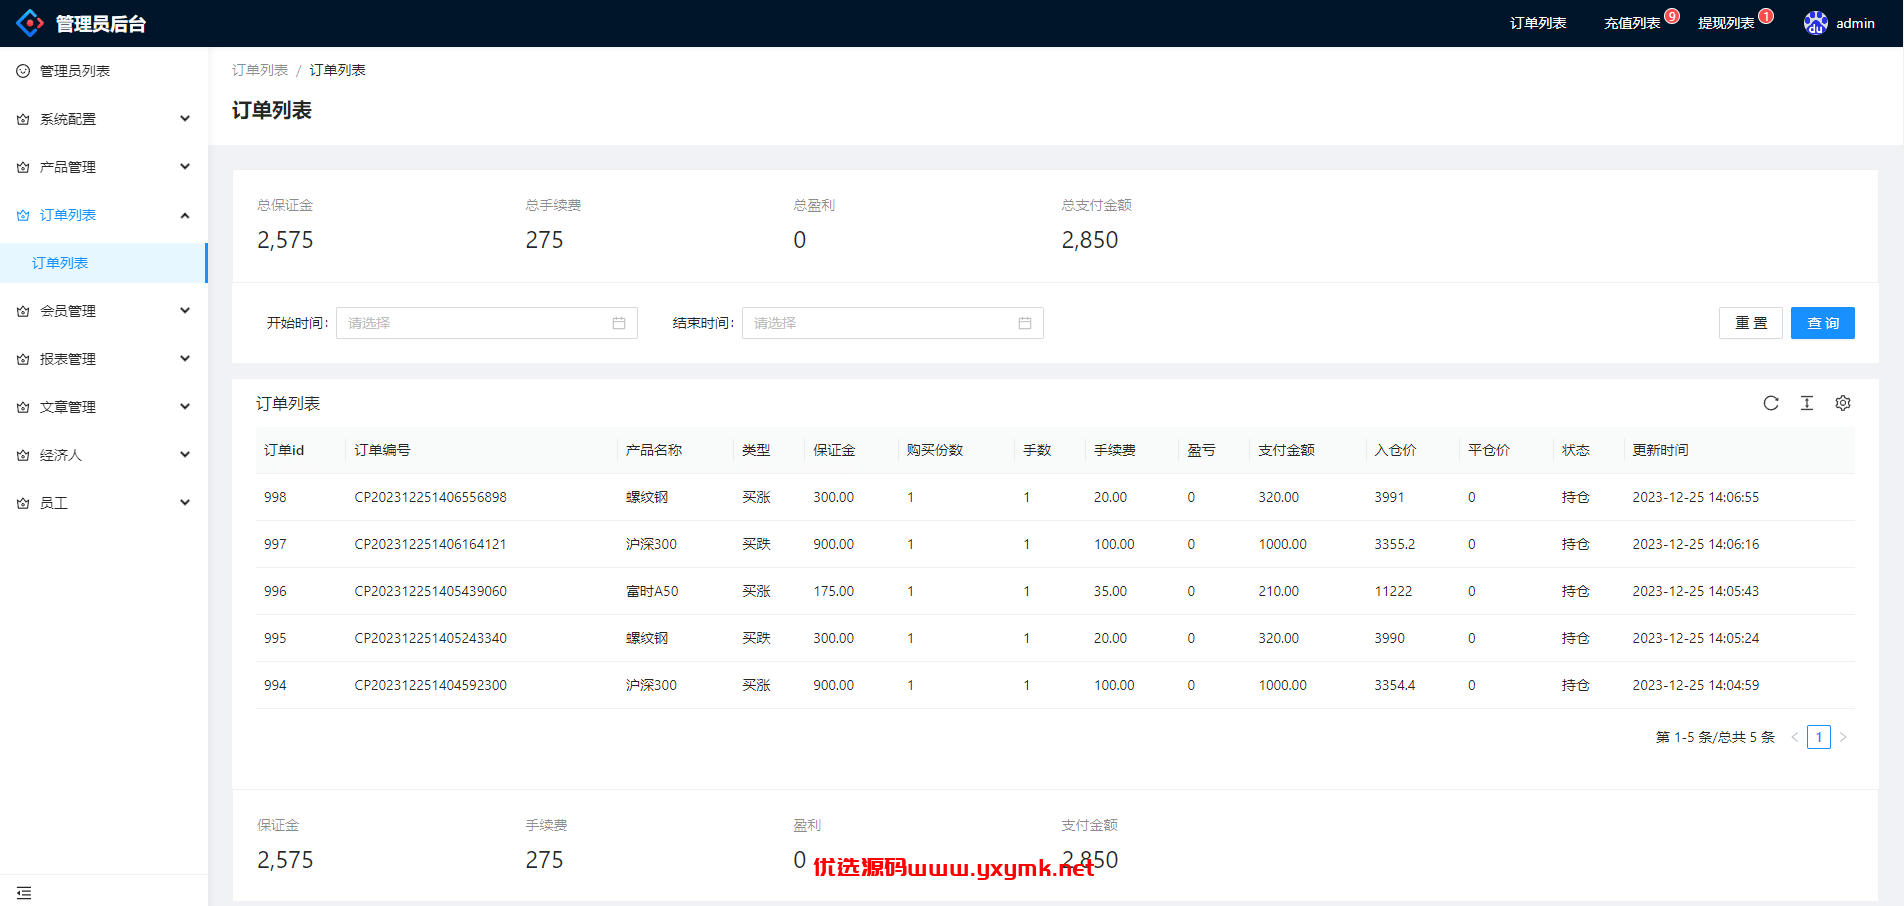The image size is (1904, 906).
Task: Click first 订单列表 breadcrumb link
Action: [260, 70]
